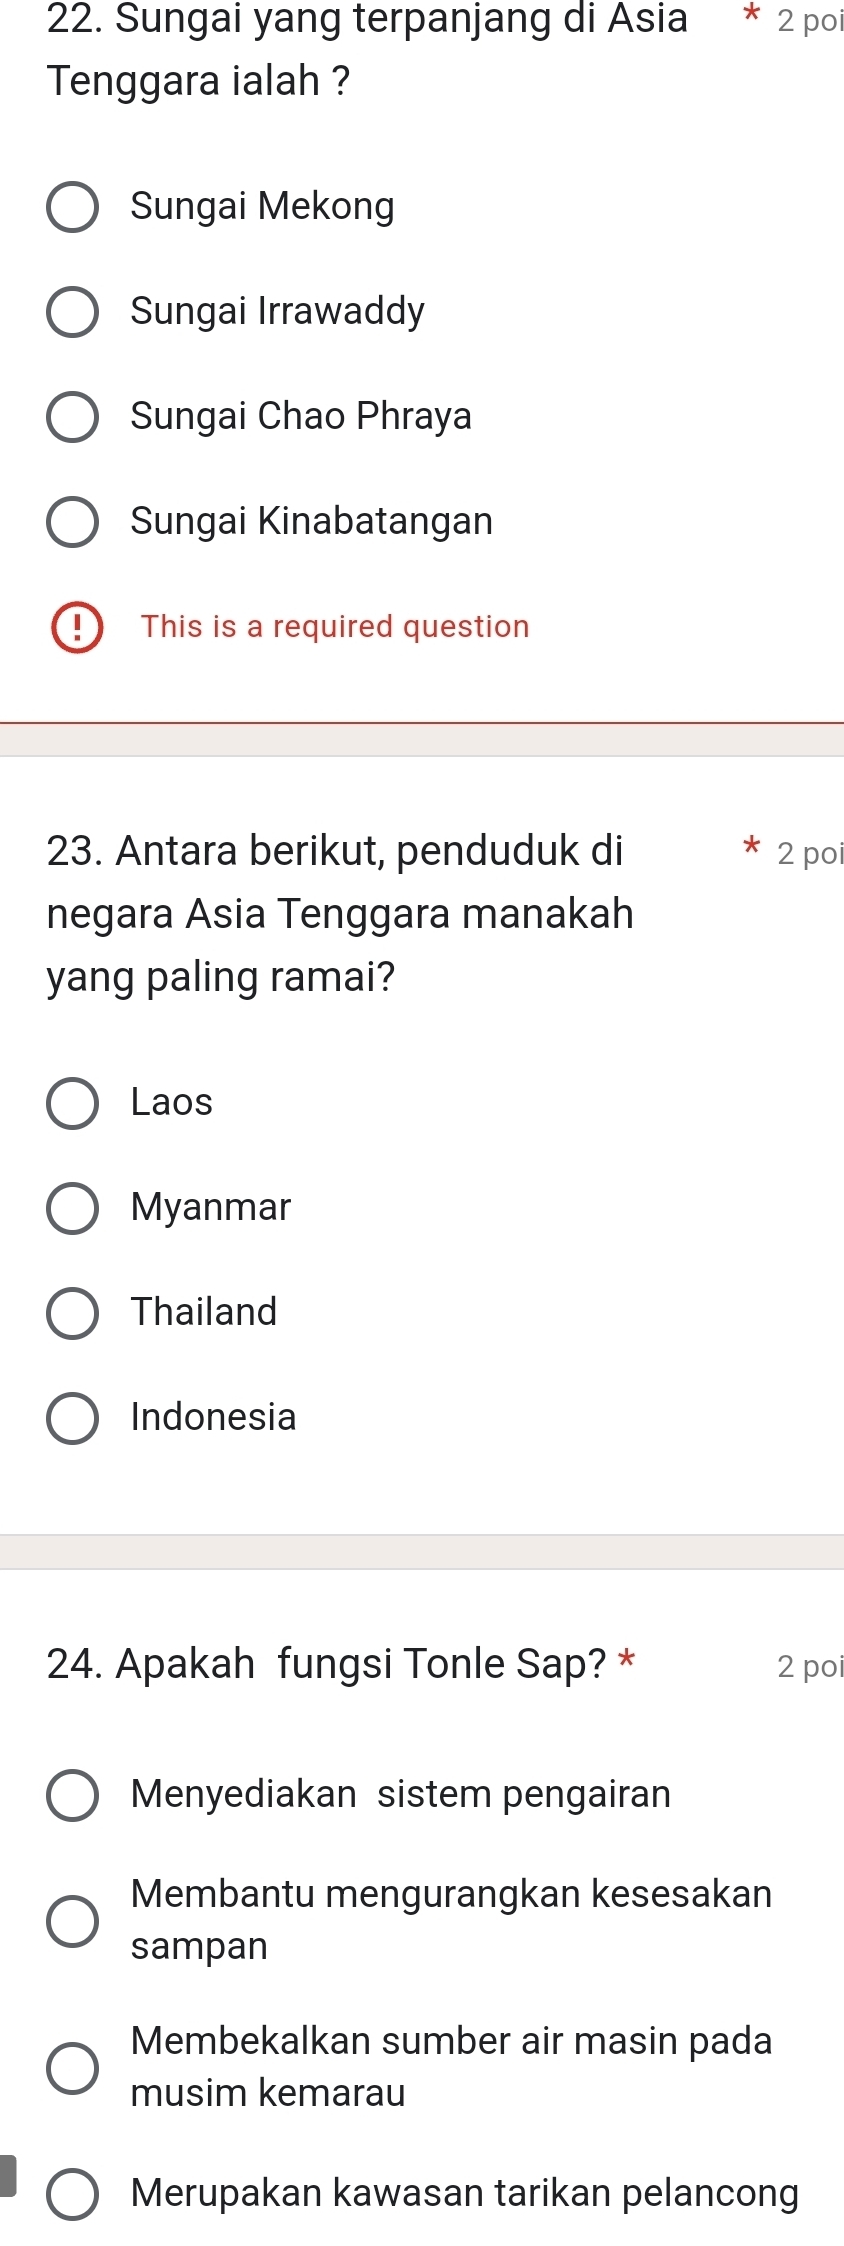Viewport: 844px width, 2246px height.
Task: Click the red asterisk of question 23
Action: coord(752,850)
